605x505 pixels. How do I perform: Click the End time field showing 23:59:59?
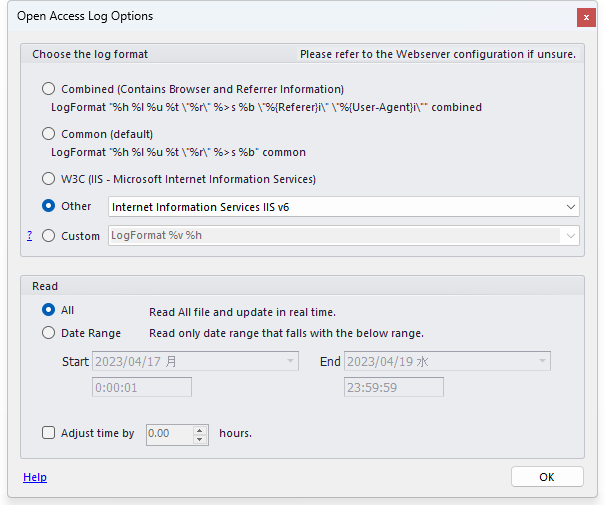pos(393,387)
